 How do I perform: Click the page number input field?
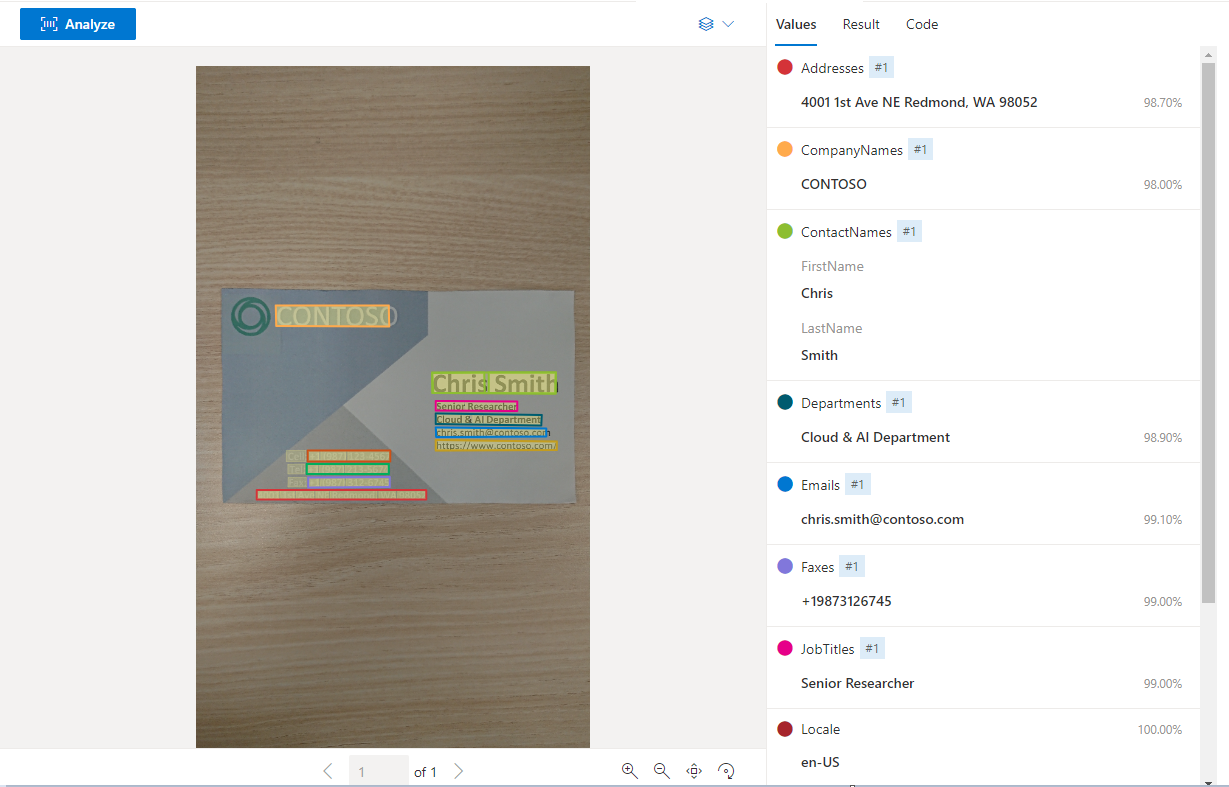pos(379,771)
